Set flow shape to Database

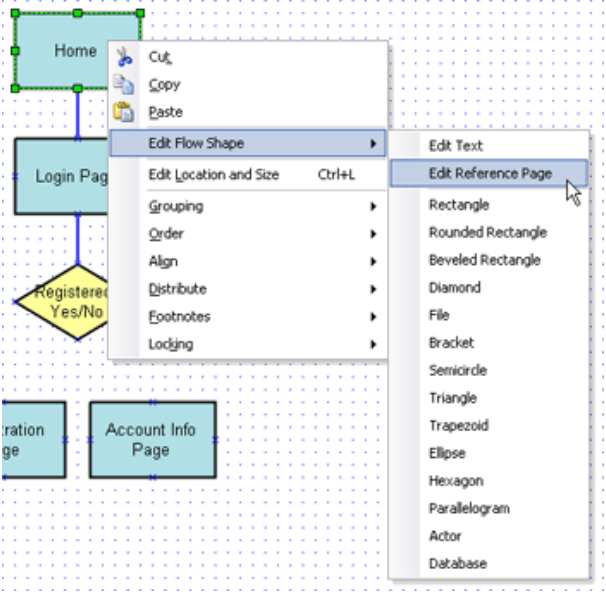457,563
